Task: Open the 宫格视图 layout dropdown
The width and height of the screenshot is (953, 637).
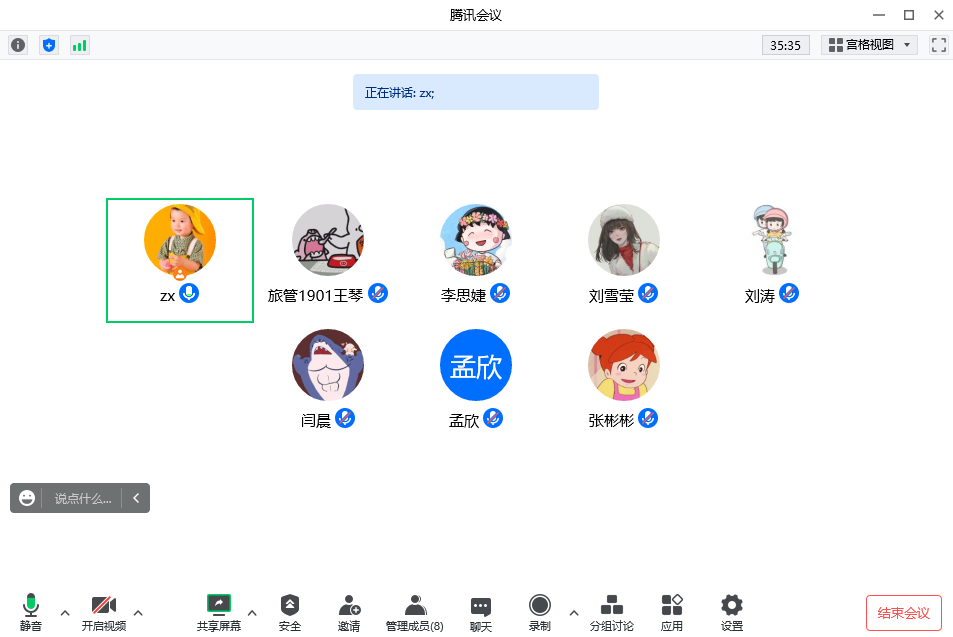Action: tap(869, 45)
